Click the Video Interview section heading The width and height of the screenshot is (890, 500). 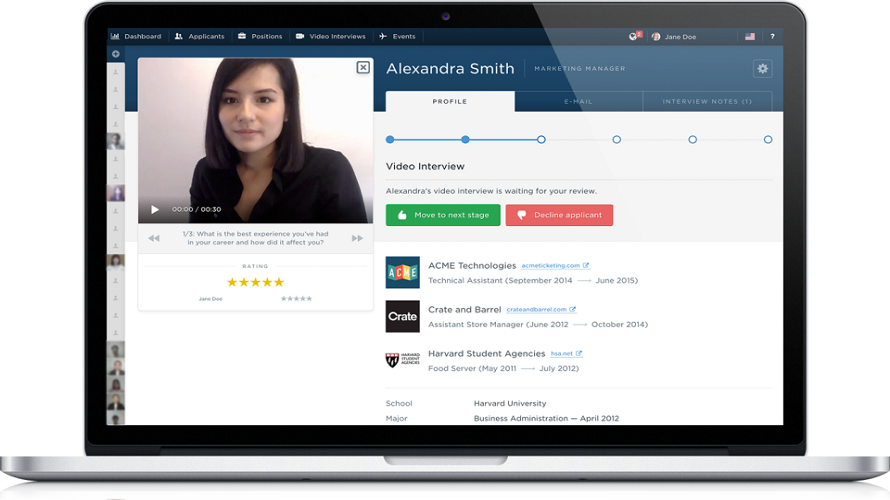[425, 166]
